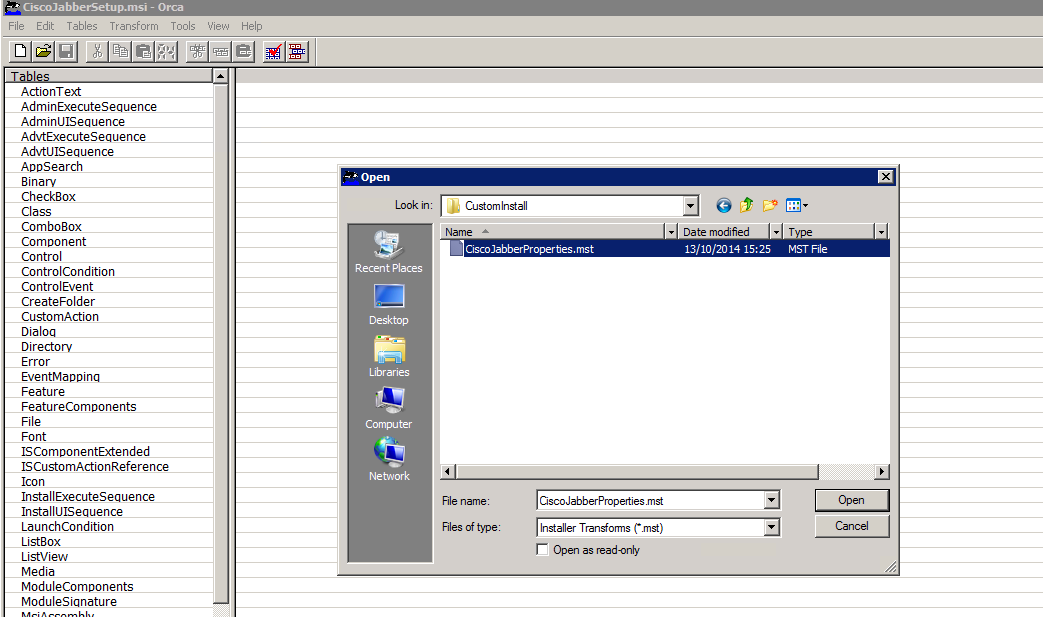Open the Tools menu
The width and height of the screenshot is (1043, 617).
point(183,26)
